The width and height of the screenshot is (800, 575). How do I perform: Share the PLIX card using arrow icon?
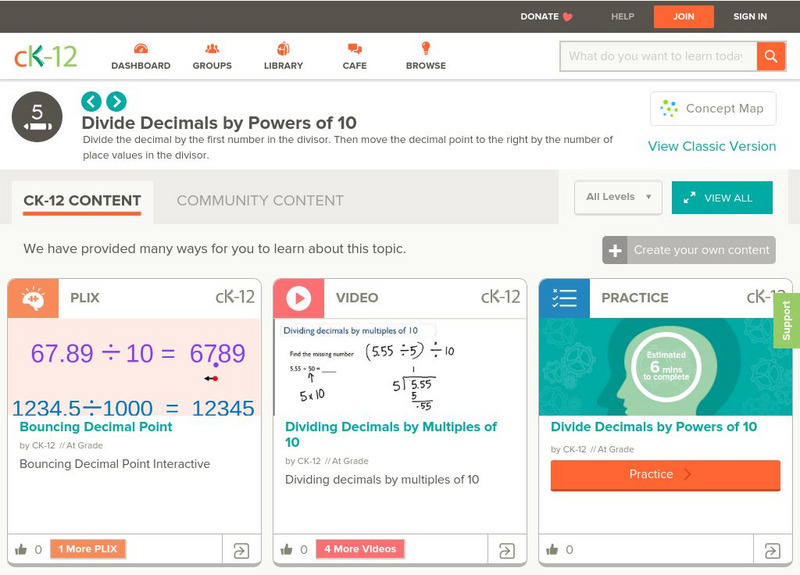click(241, 551)
